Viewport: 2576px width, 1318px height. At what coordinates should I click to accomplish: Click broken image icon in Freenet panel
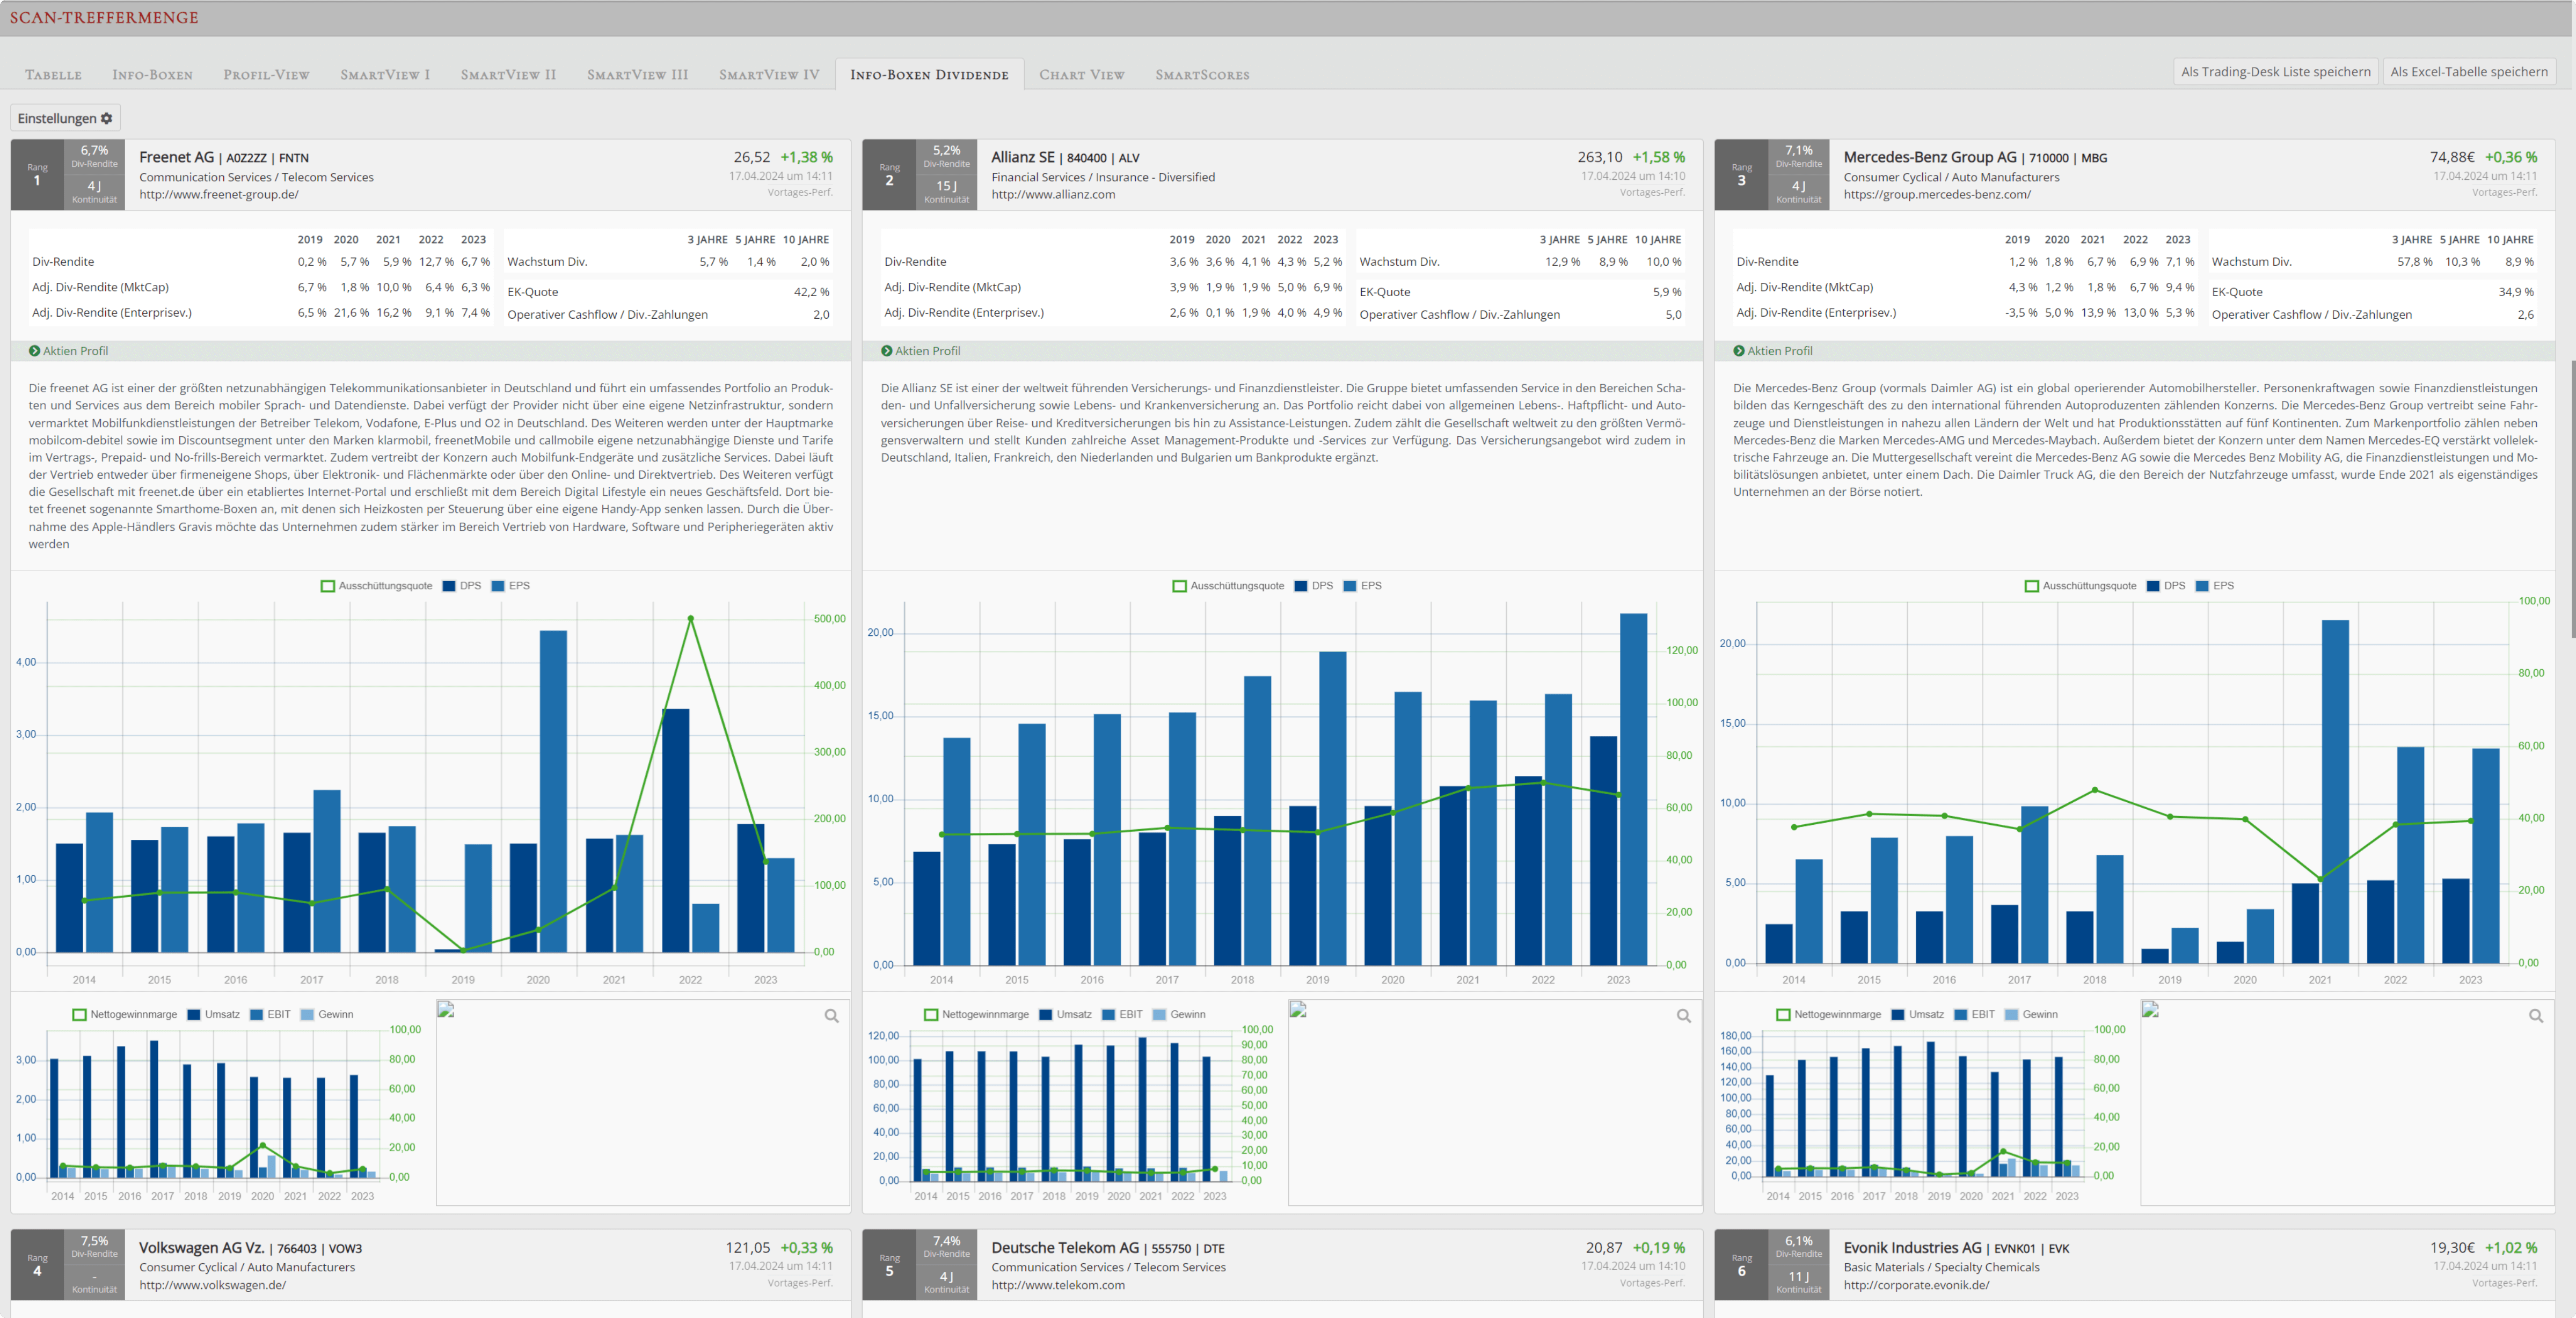446,1010
